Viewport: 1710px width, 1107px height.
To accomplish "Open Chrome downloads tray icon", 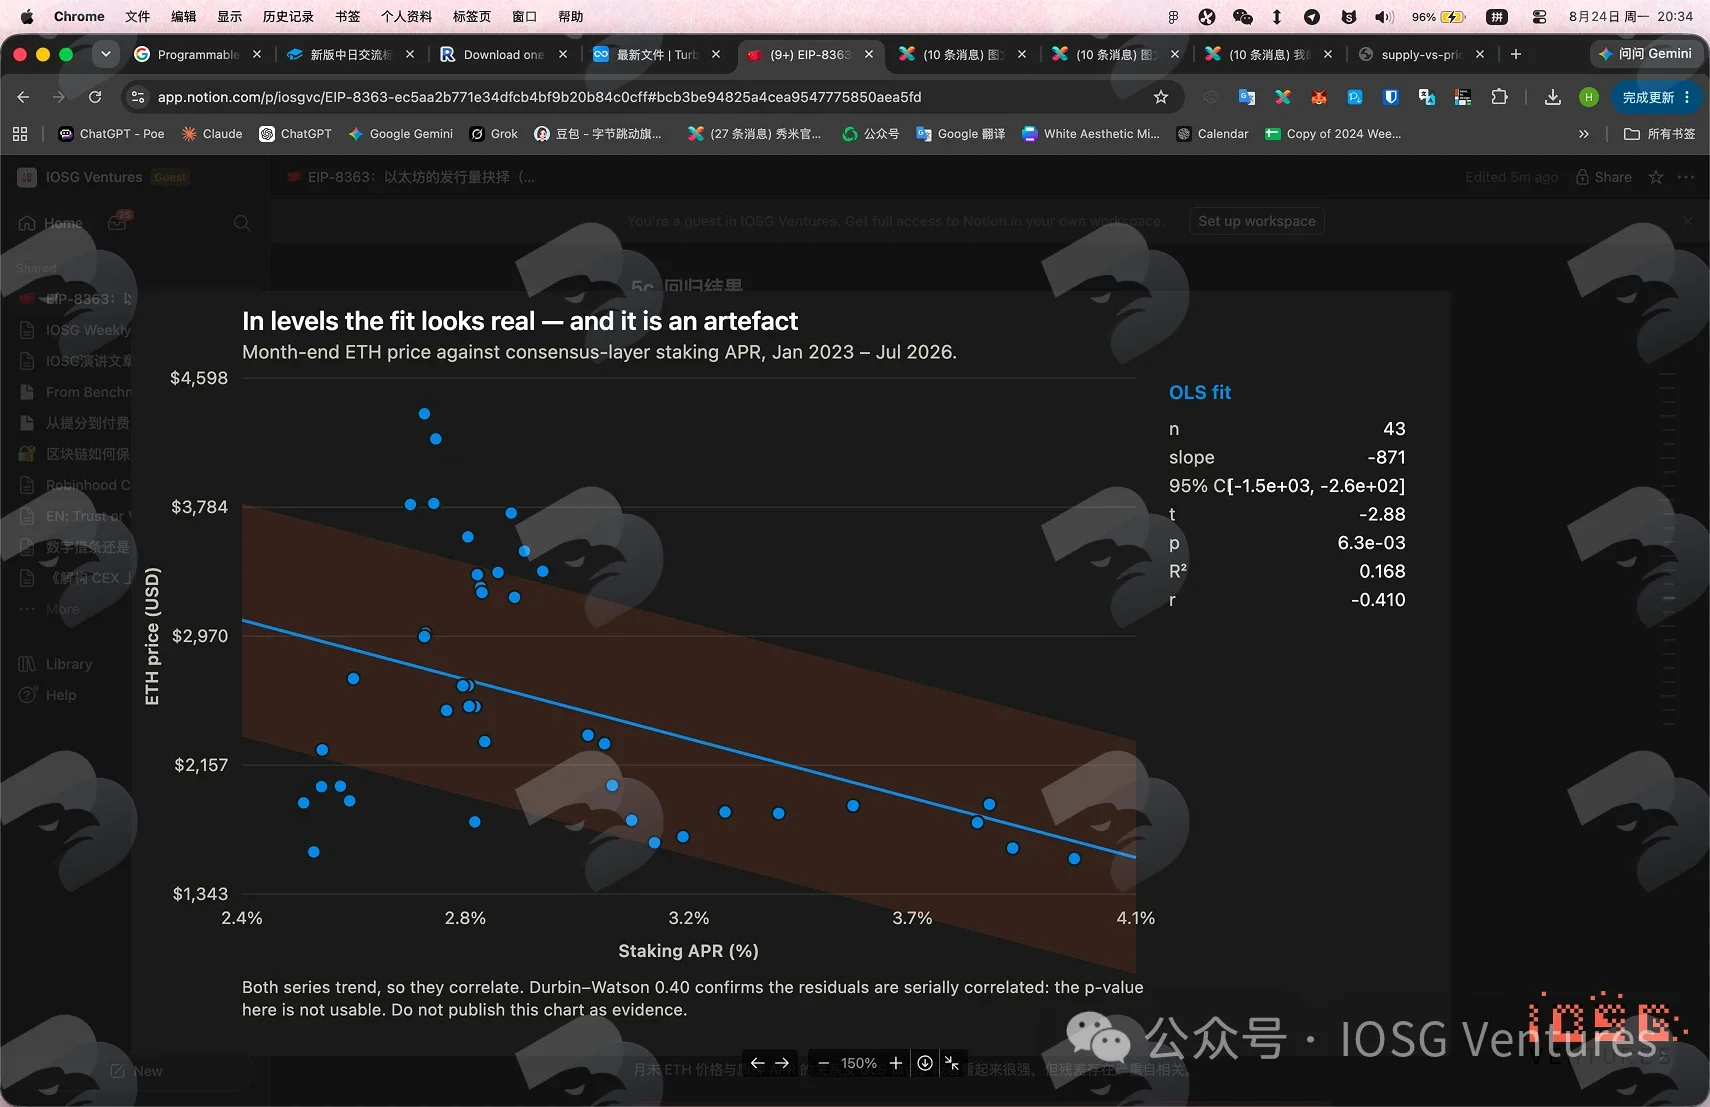I will [1553, 97].
